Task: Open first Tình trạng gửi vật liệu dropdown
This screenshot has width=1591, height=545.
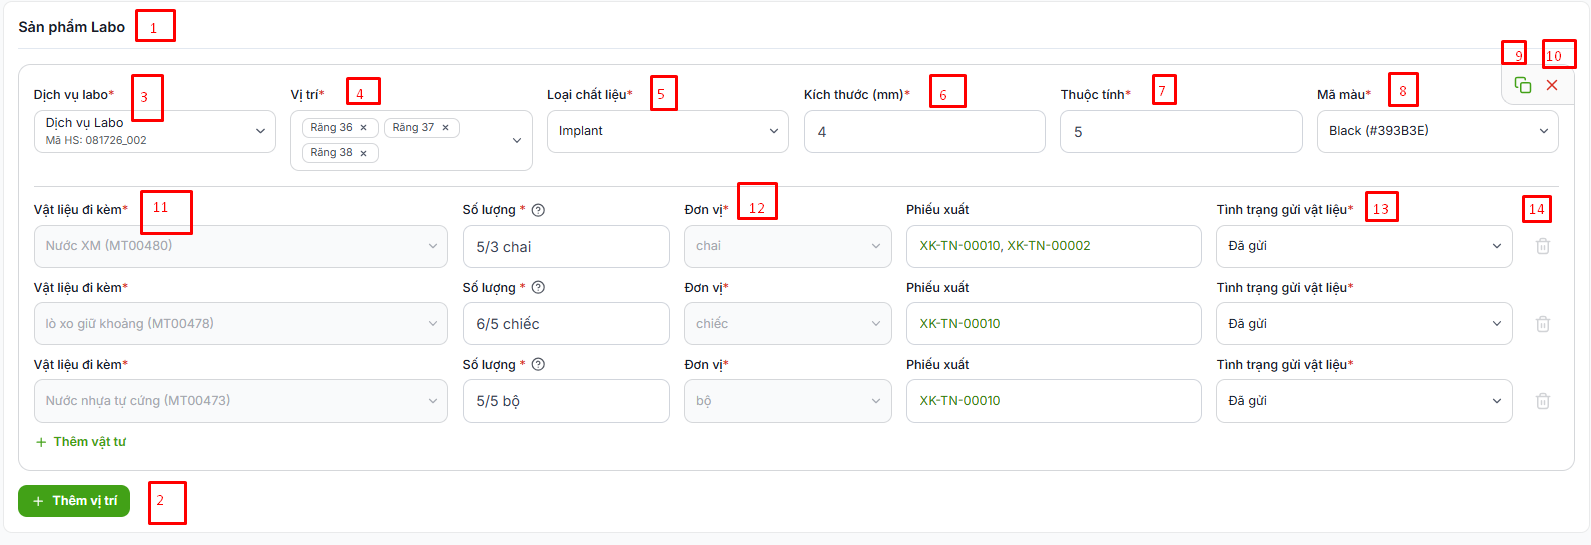Action: coord(1364,246)
